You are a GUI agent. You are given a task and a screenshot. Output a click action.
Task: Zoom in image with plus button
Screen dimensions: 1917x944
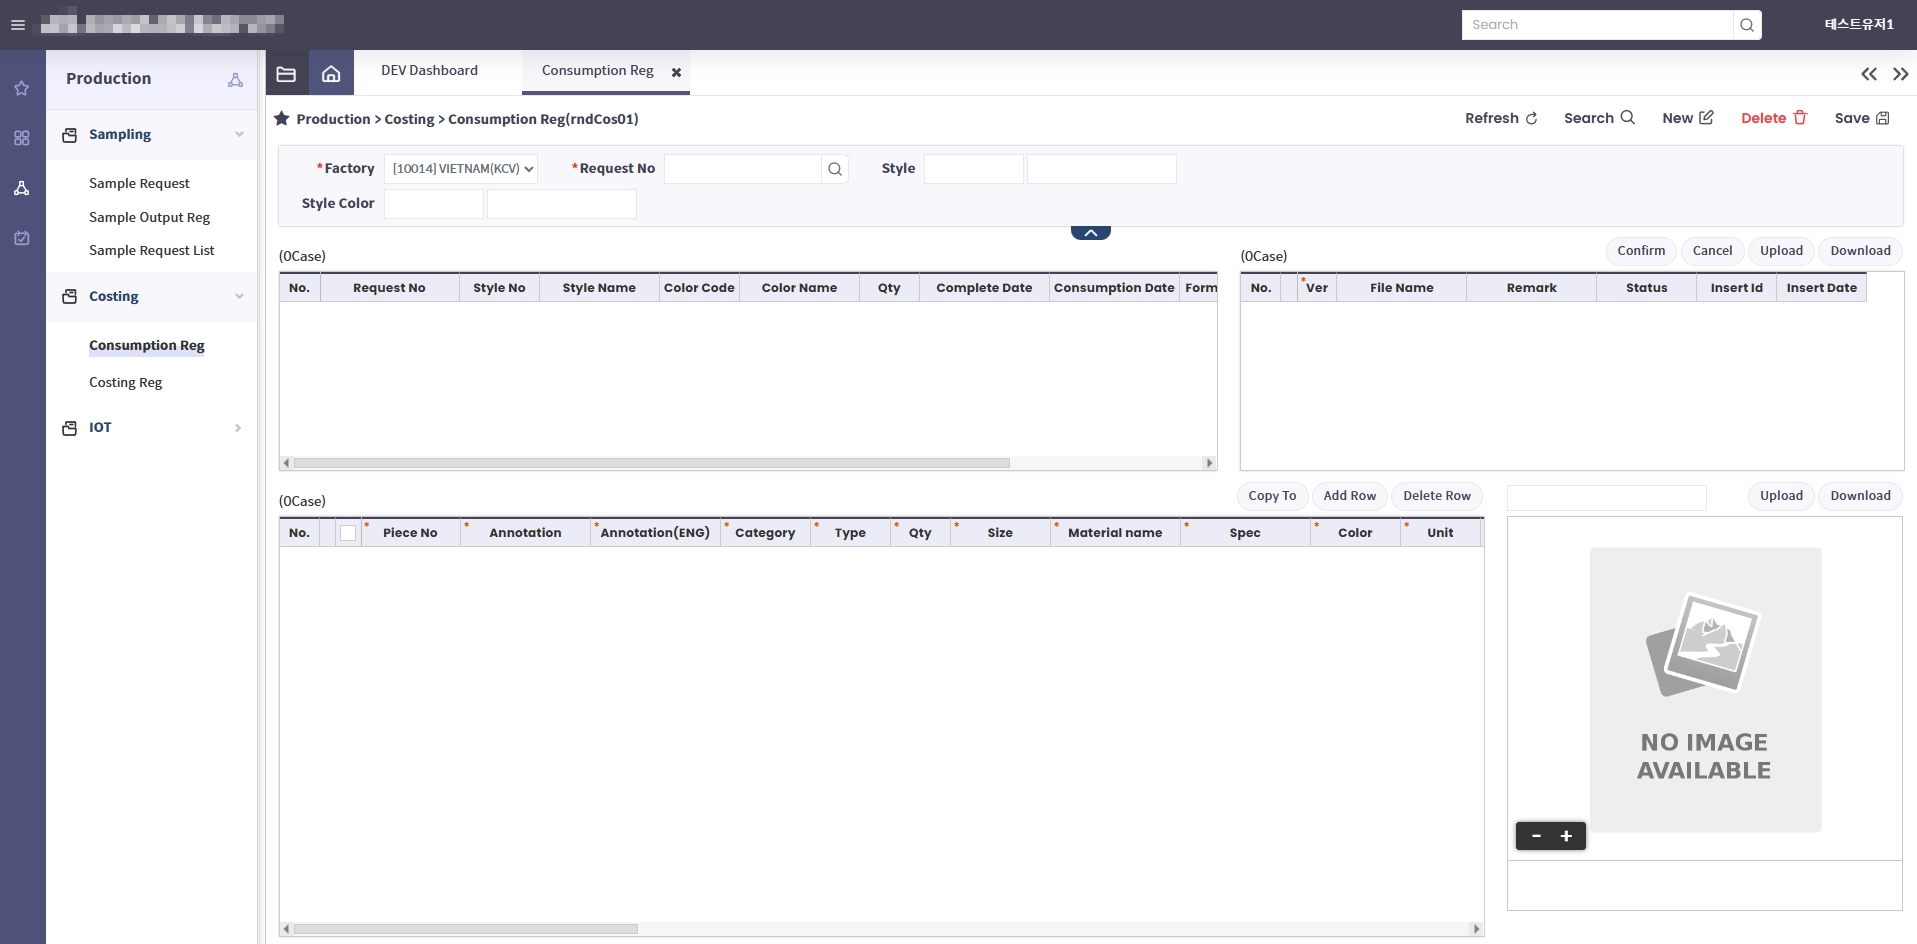coord(1567,836)
